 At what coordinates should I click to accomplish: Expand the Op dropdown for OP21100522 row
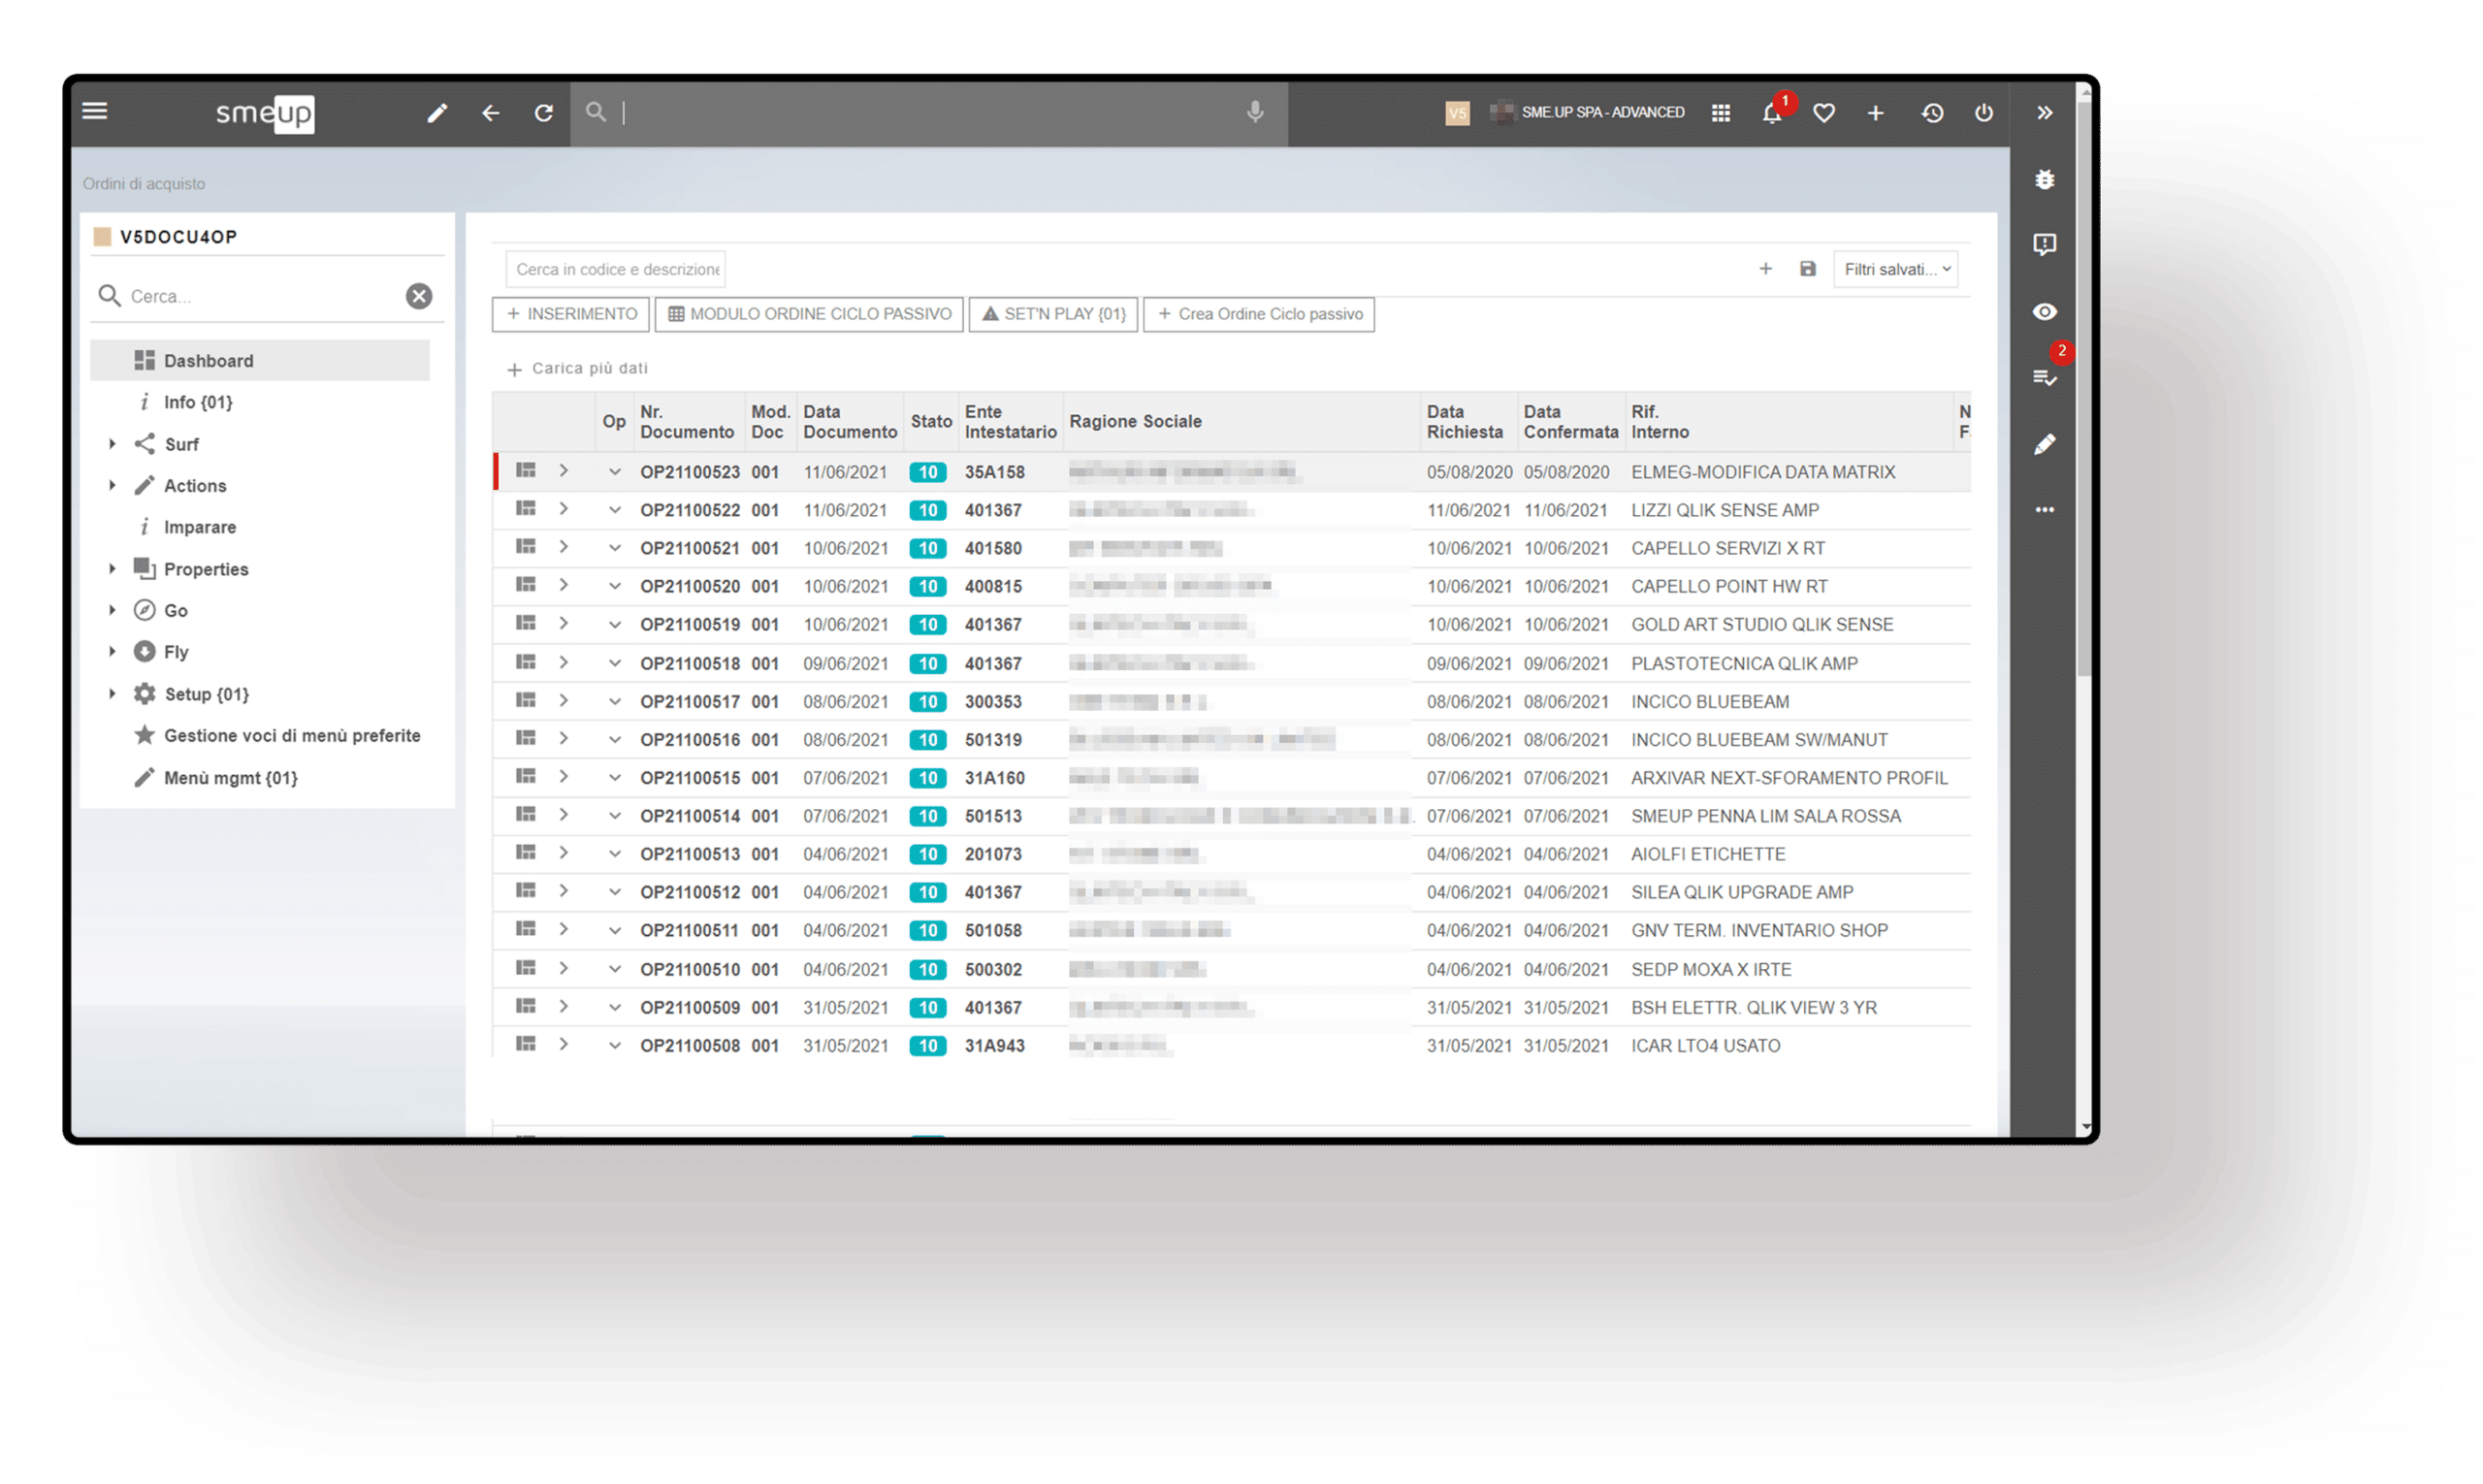[614, 510]
